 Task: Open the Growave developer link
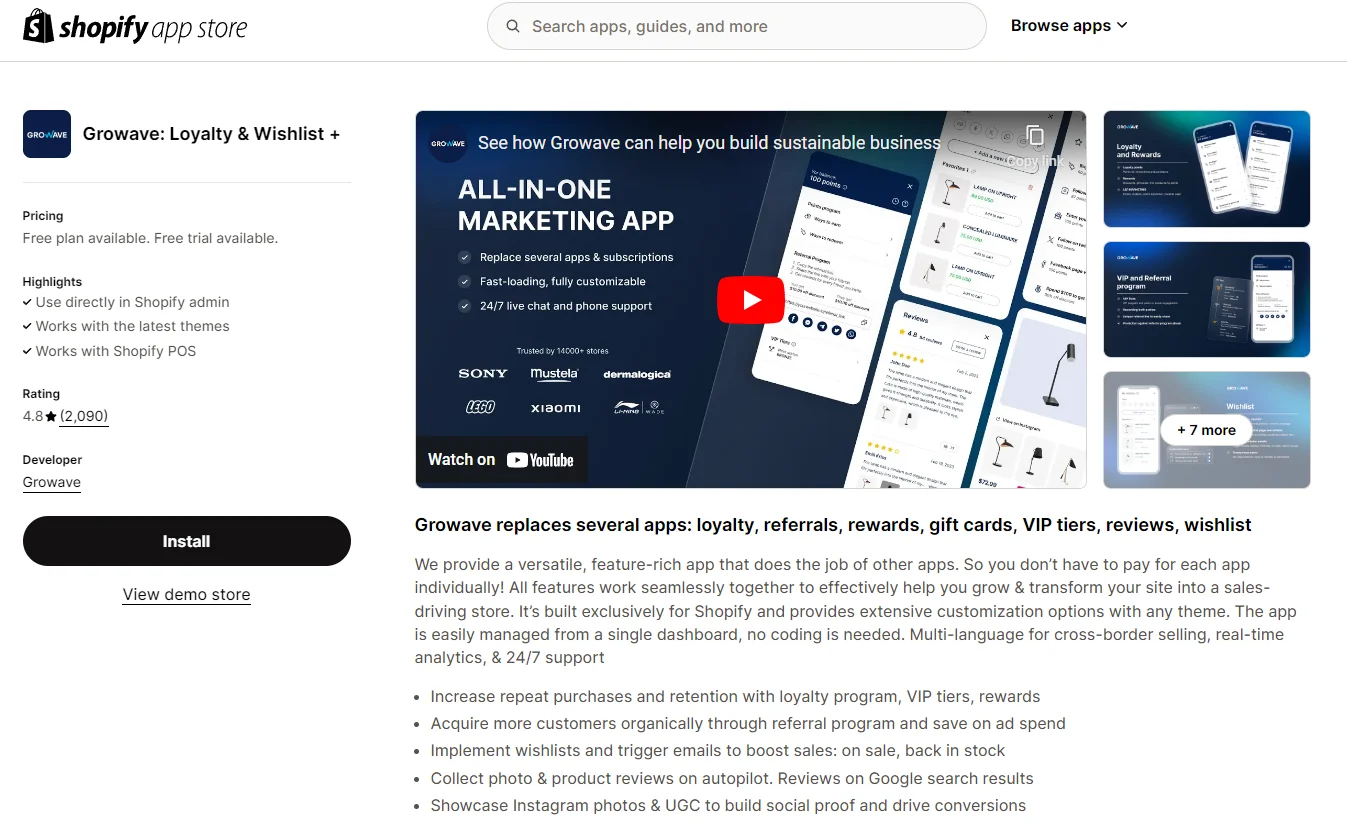52,482
